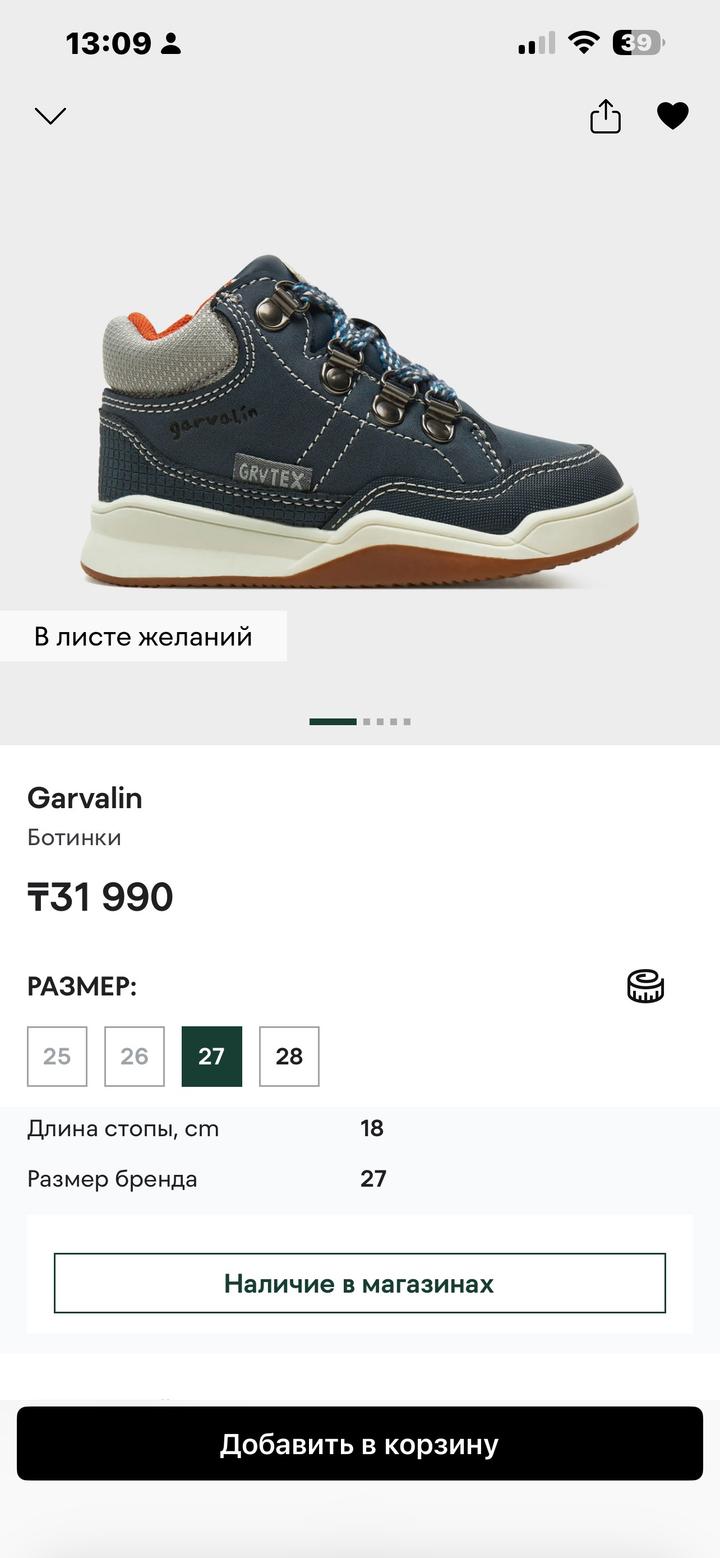Viewport: 720px width, 1558px height.
Task: Tap Добавить в корзину button
Action: (x=360, y=1444)
